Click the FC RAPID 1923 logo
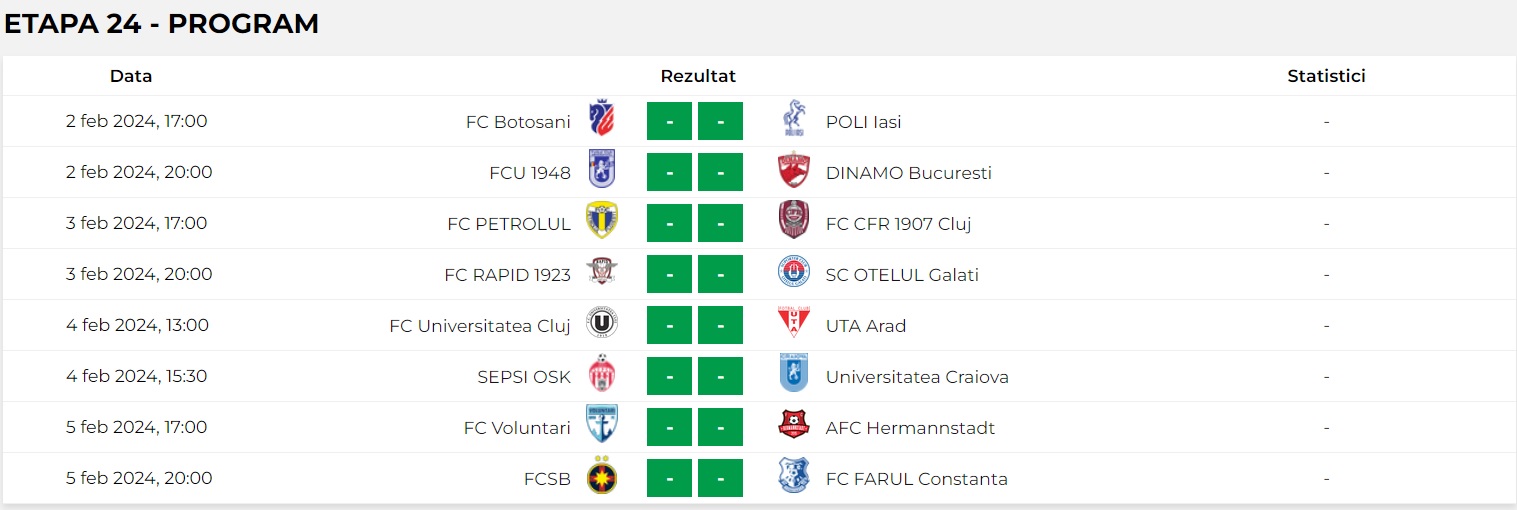This screenshot has height=510, width=1517. coord(601,274)
